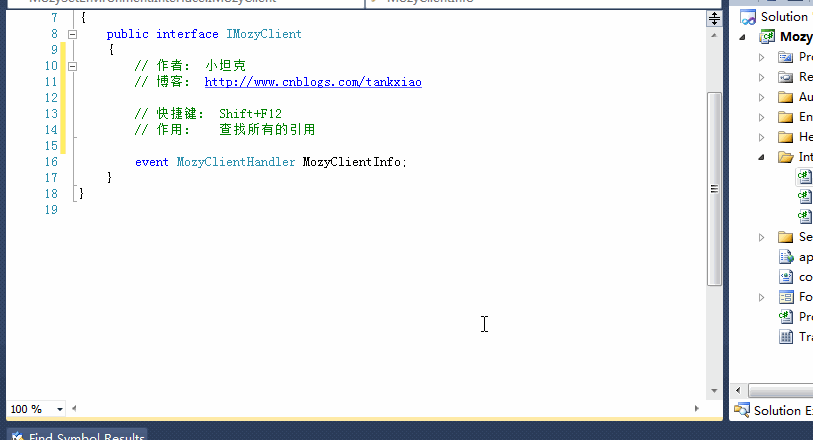Click the 'event' keyword on line 16
This screenshot has width=813, height=440.
(x=151, y=162)
